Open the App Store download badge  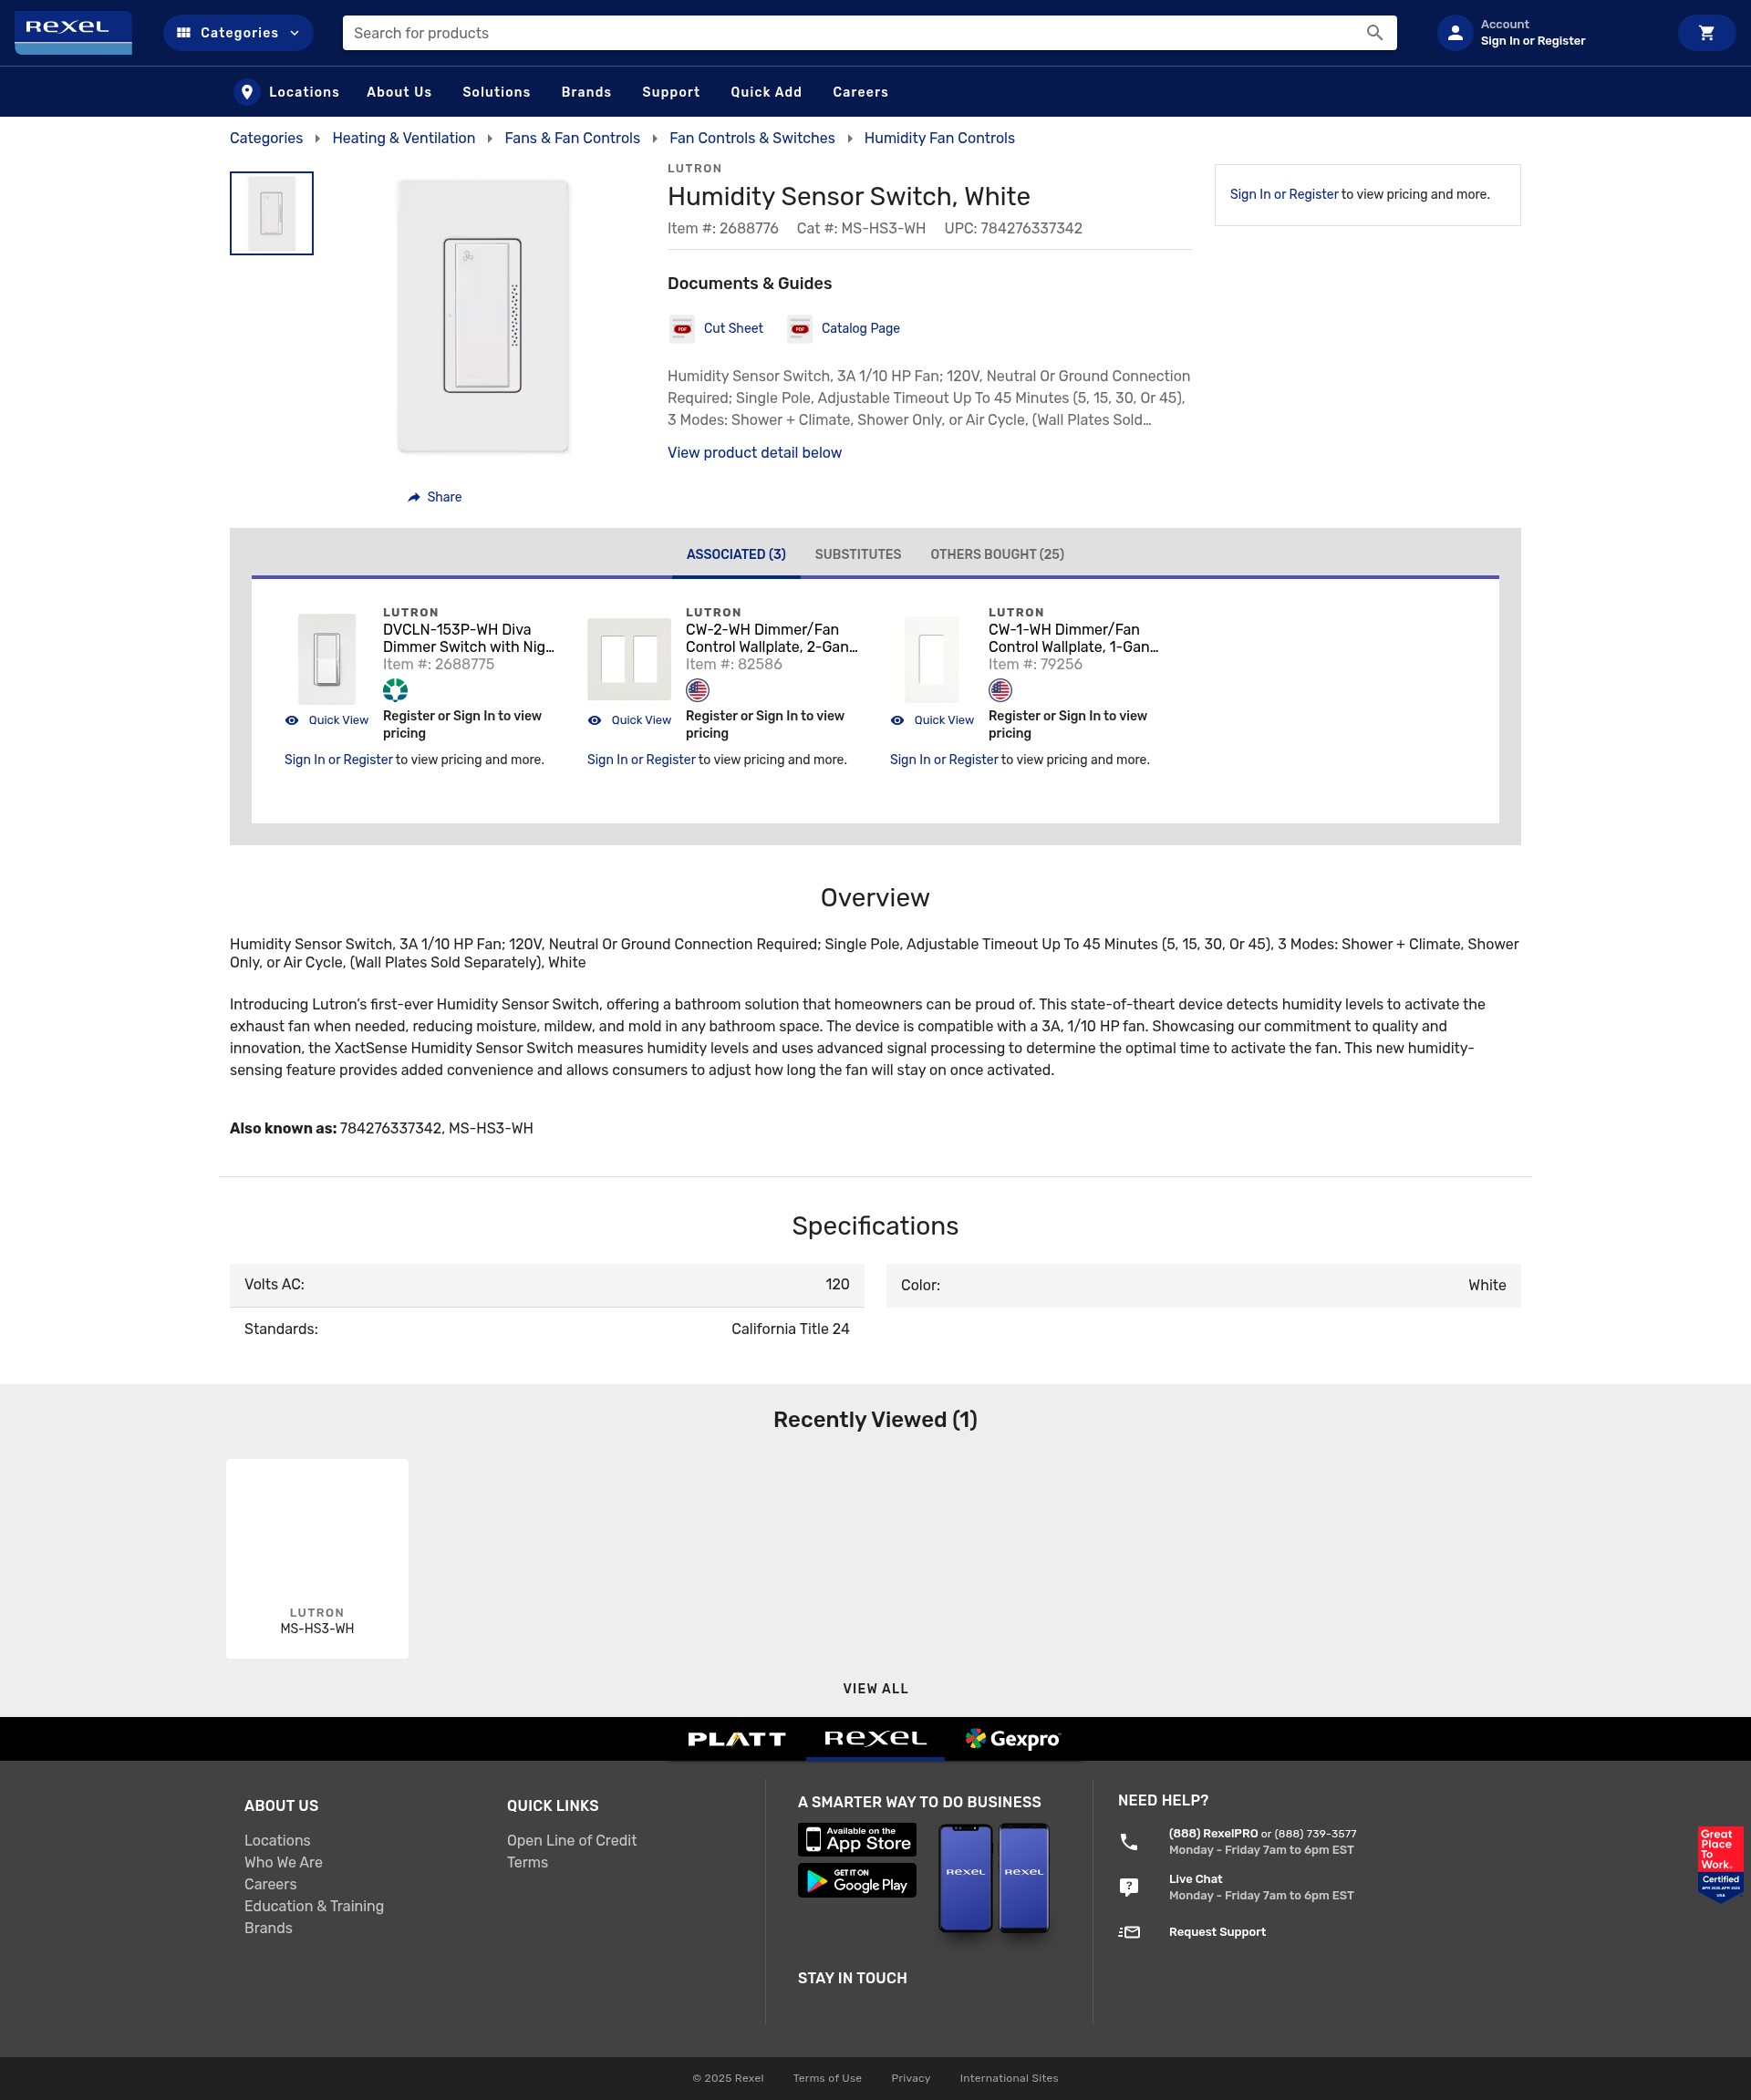tap(857, 1839)
